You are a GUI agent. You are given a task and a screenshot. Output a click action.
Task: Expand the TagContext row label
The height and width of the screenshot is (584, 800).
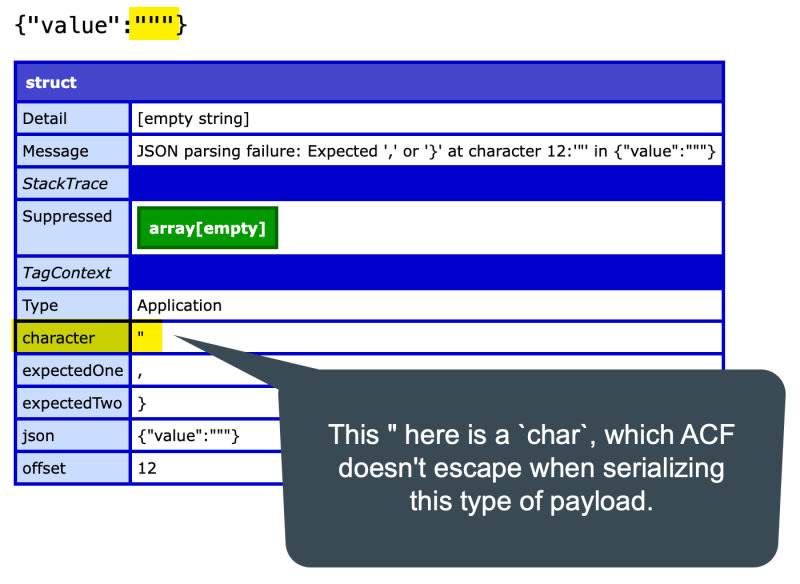[66, 272]
